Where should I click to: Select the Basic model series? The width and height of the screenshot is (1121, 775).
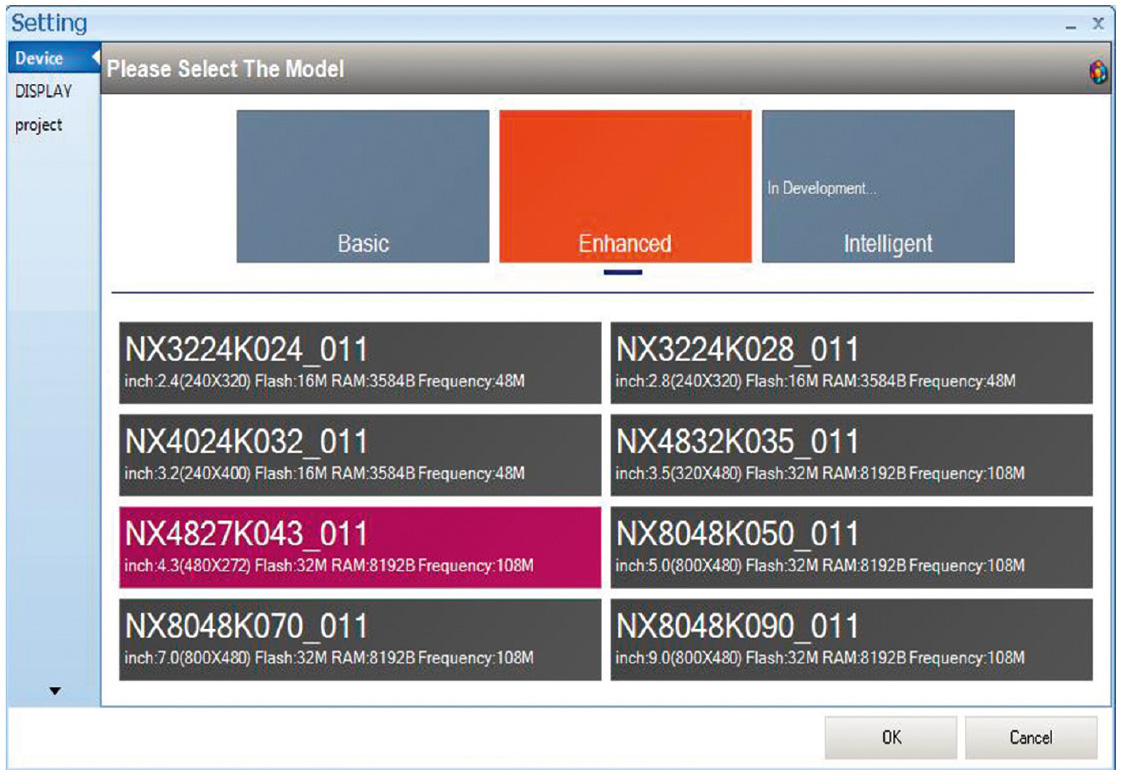click(362, 186)
